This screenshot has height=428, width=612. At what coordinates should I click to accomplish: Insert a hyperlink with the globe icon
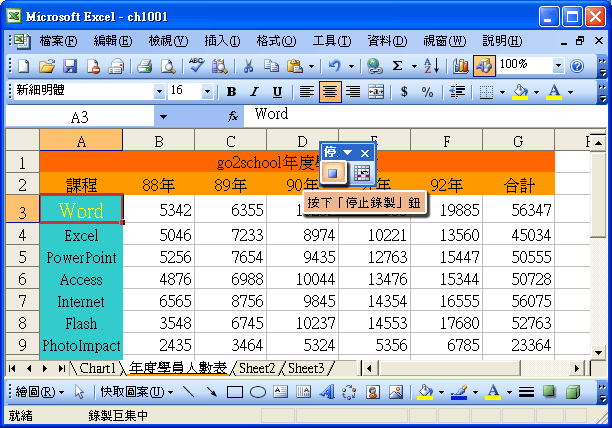(x=375, y=66)
